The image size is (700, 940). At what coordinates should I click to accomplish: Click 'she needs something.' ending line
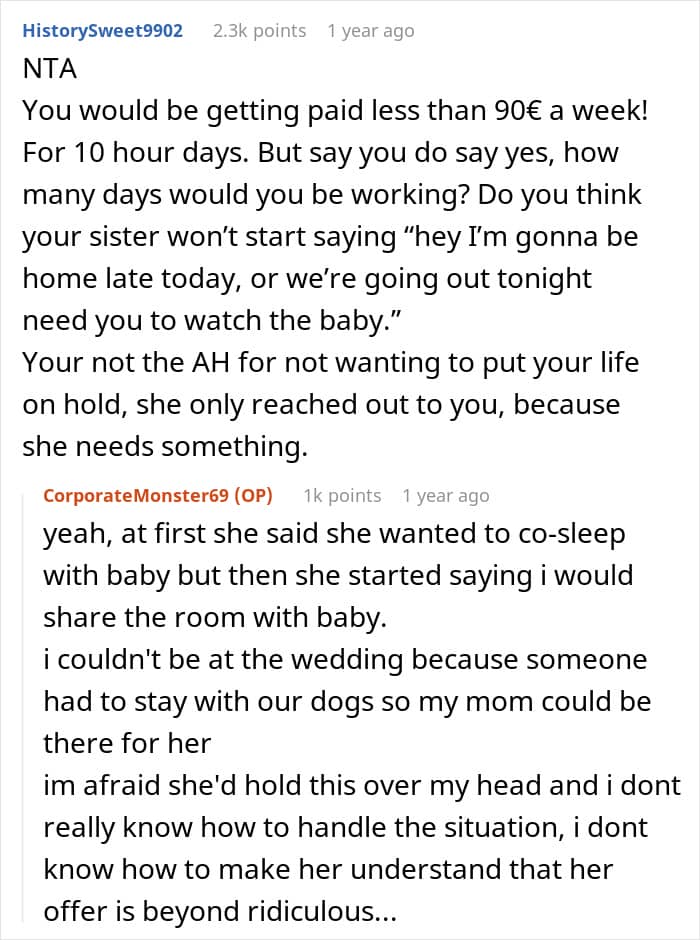point(165,447)
